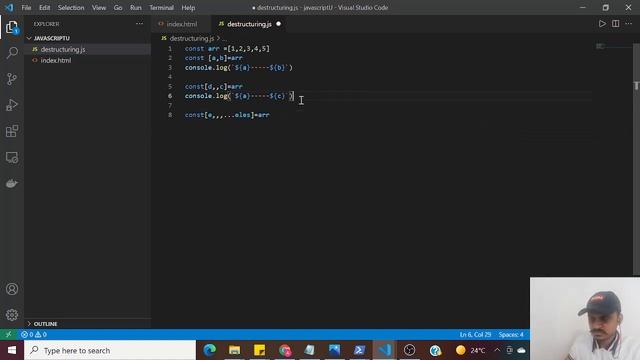Click line number 7 in gutter
The image size is (640, 360).
(170, 106)
